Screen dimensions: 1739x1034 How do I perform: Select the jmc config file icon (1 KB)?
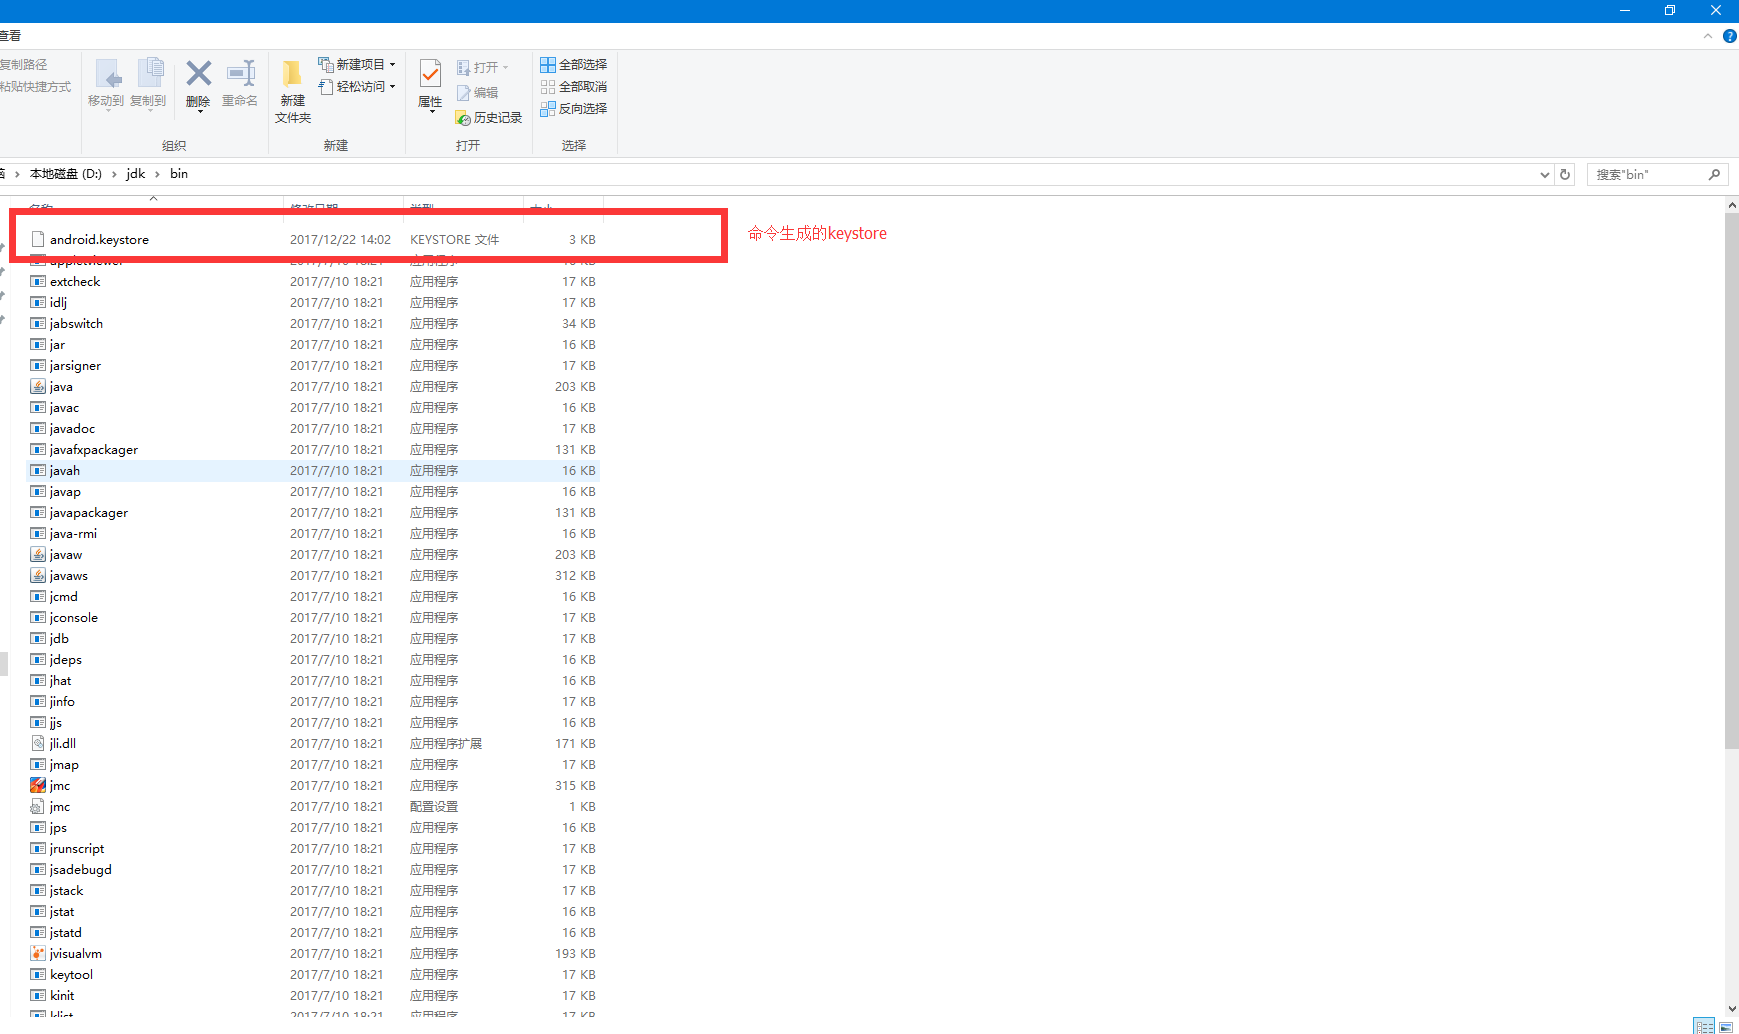pyautogui.click(x=38, y=807)
